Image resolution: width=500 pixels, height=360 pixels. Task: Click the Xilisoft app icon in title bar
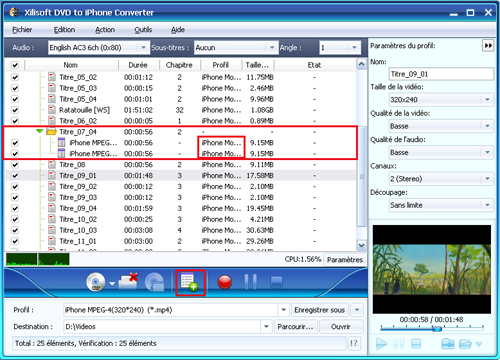(14, 12)
